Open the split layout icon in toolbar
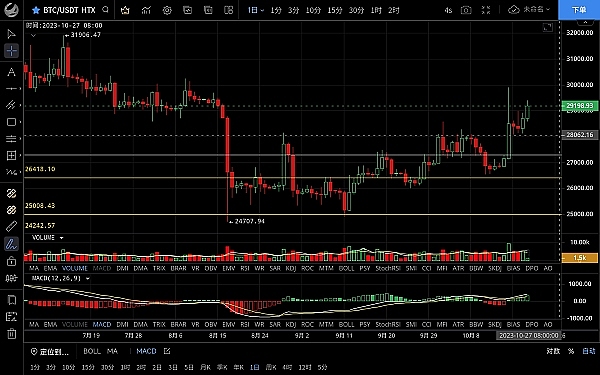Image resolution: width=600 pixels, height=375 pixels. coord(228,10)
